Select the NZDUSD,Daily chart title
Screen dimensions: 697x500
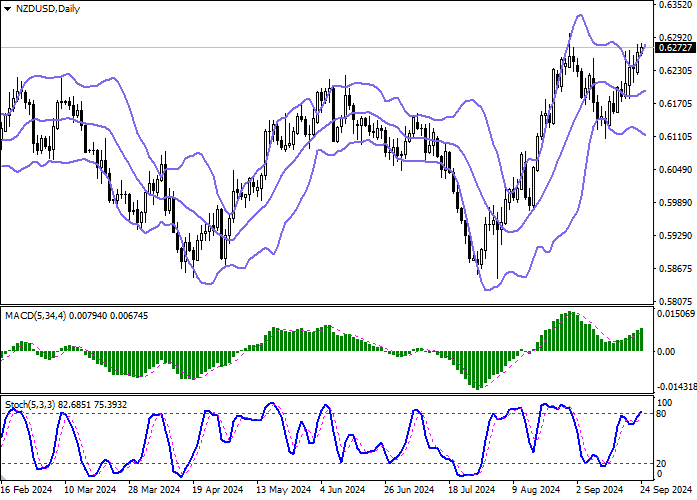click(48, 9)
